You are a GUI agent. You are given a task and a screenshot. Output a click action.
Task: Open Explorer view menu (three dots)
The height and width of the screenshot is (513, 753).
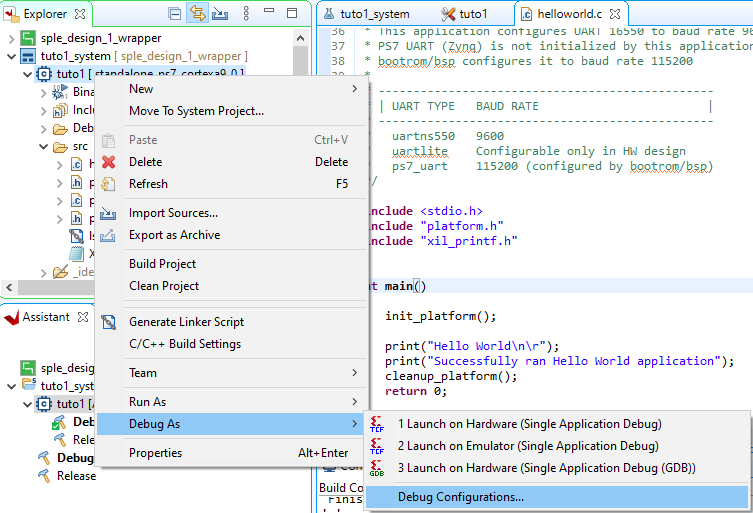[x=246, y=13]
